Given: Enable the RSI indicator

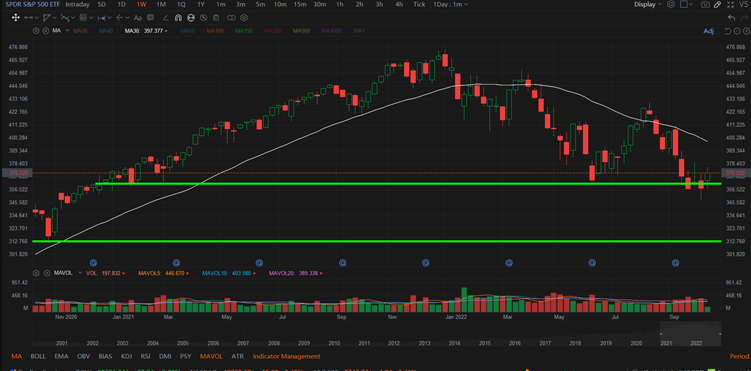Looking at the screenshot, I should (x=146, y=356).
